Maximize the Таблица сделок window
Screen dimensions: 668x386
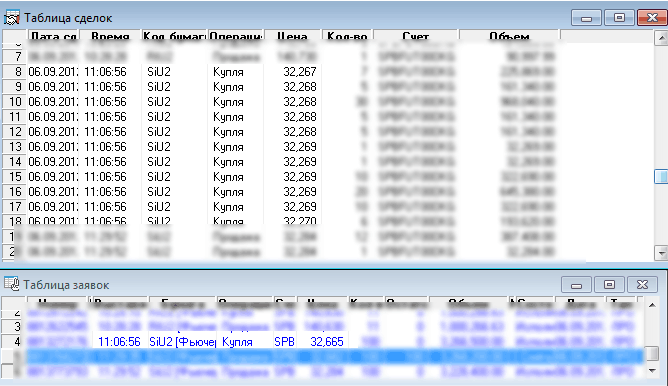click(619, 18)
